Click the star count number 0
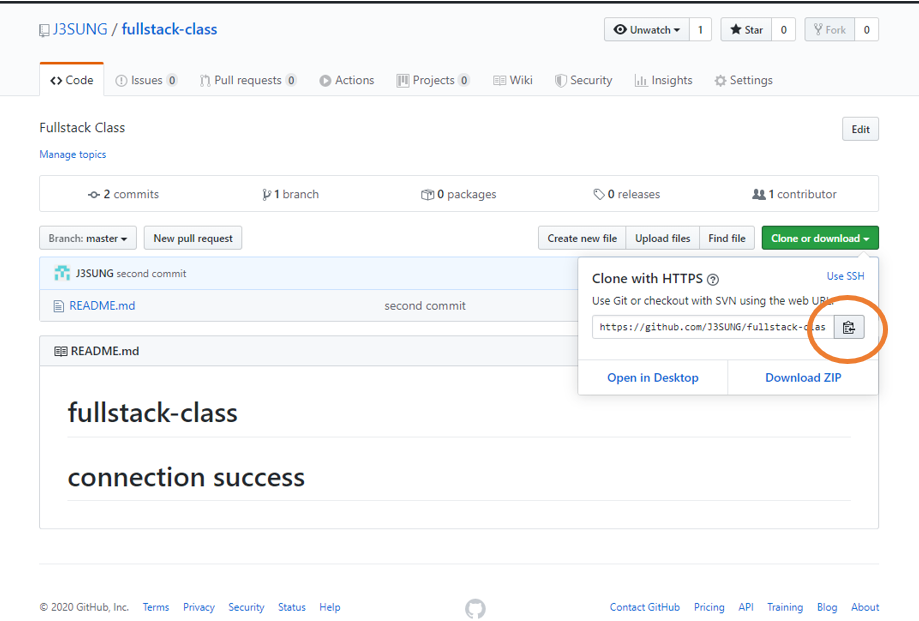 pyautogui.click(x=784, y=30)
